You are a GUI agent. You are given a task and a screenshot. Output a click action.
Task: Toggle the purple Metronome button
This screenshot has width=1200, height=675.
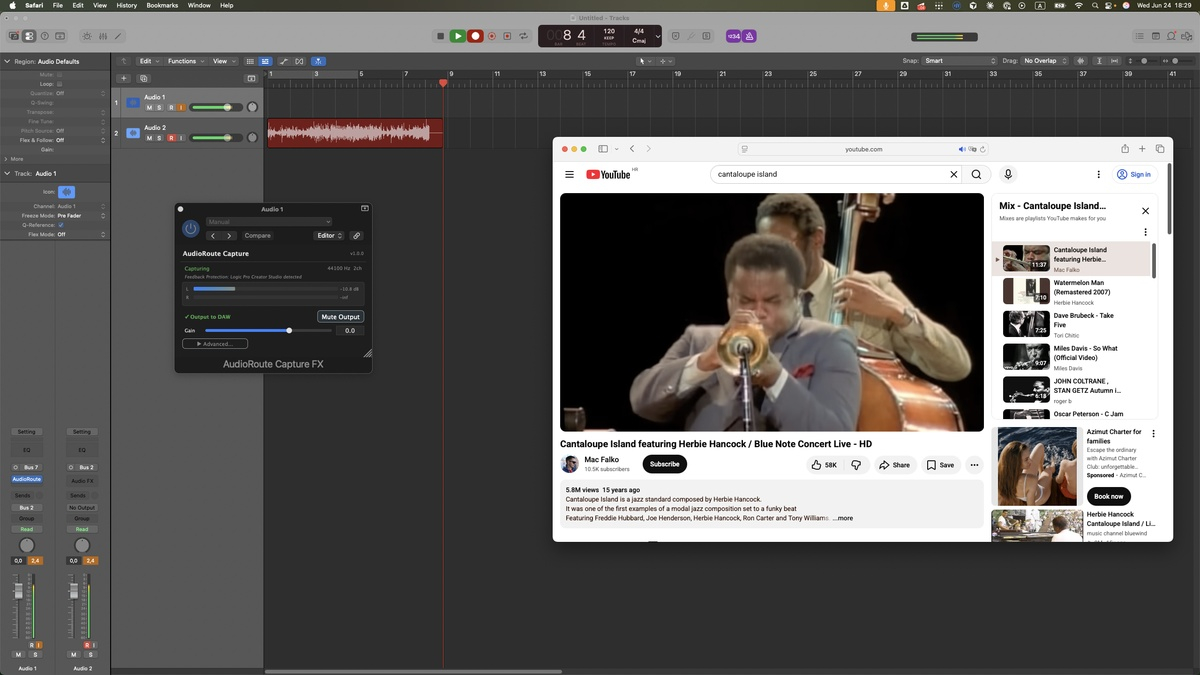(750, 36)
